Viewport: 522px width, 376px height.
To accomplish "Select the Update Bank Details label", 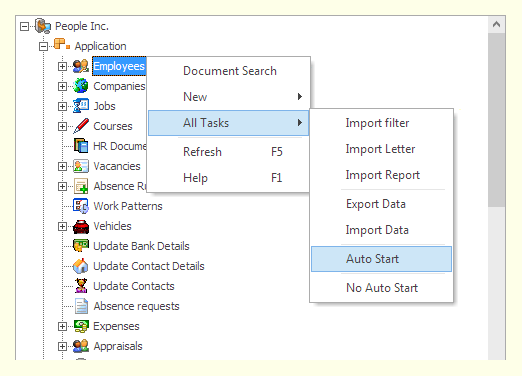I will pos(141,246).
